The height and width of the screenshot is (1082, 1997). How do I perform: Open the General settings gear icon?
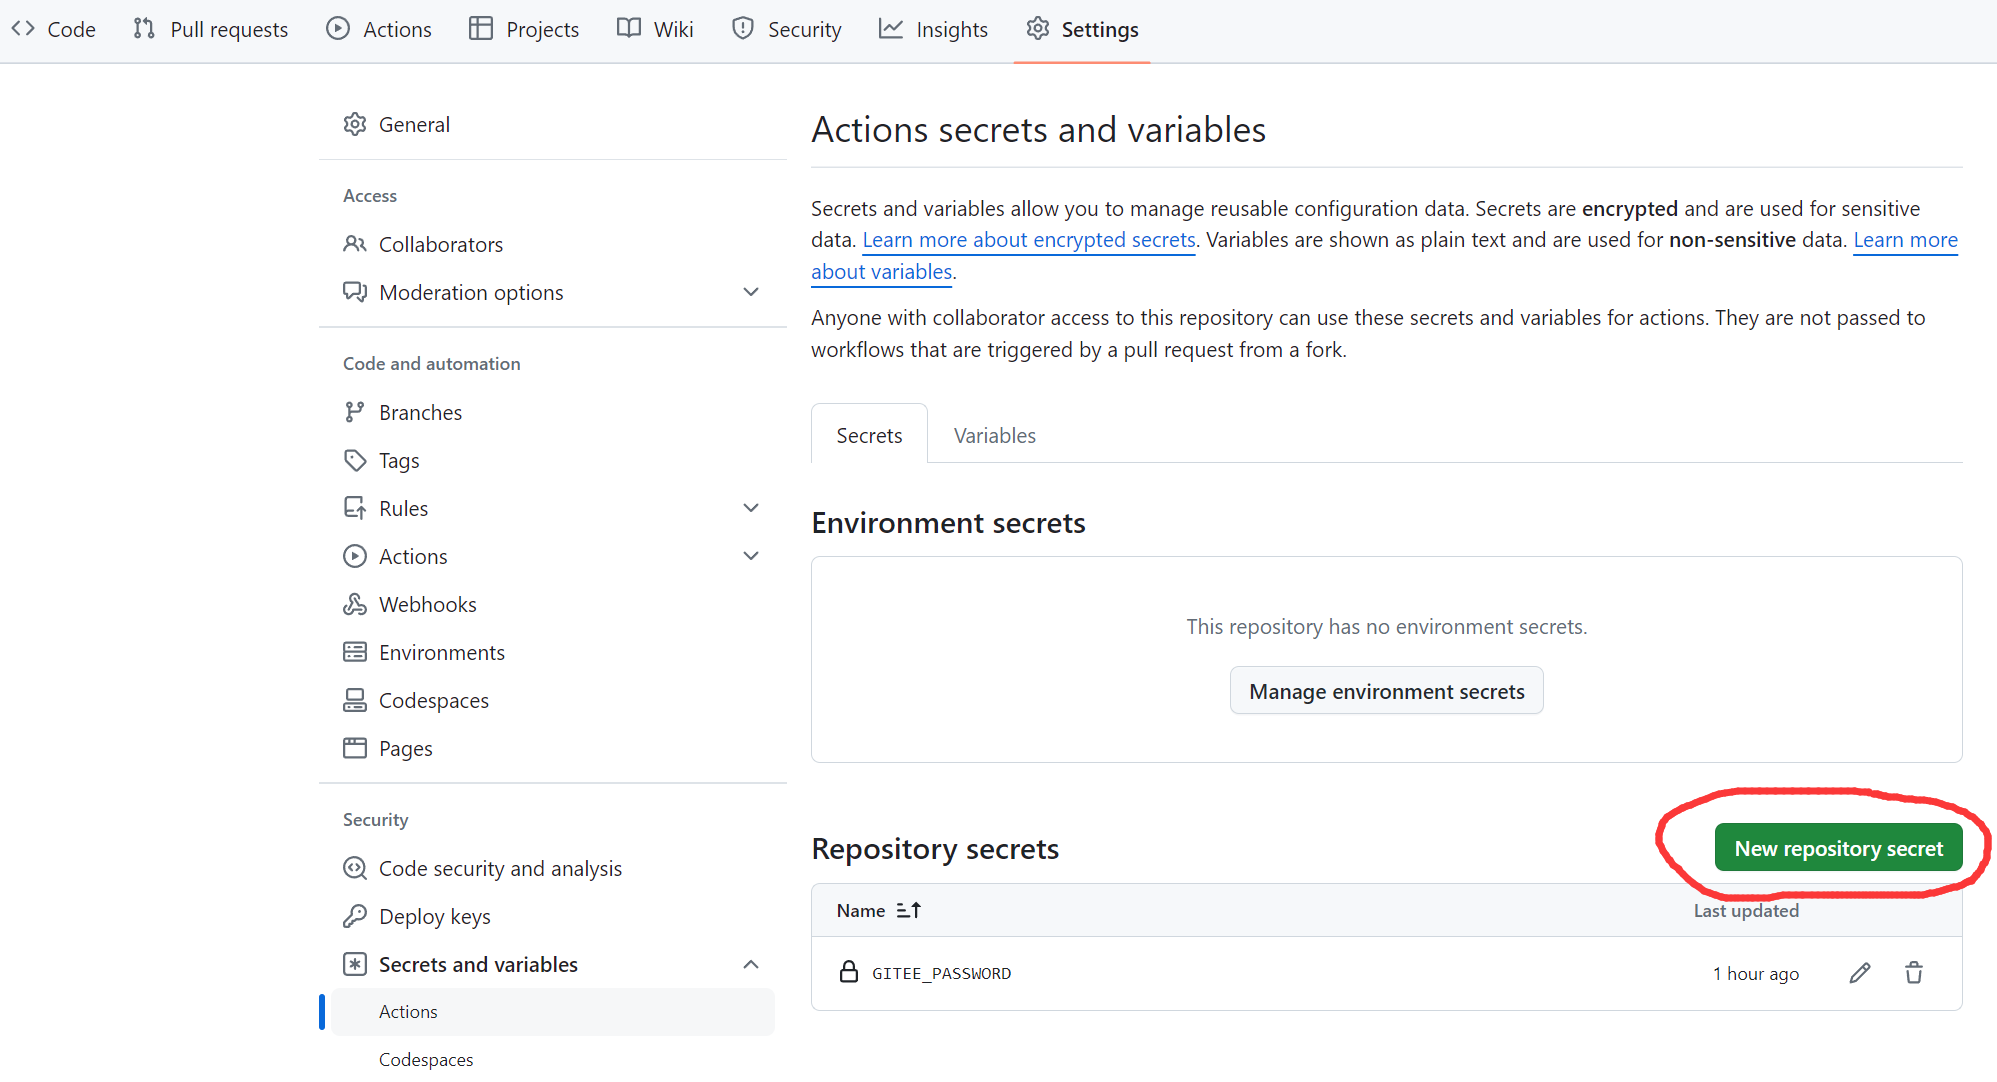[x=355, y=124]
